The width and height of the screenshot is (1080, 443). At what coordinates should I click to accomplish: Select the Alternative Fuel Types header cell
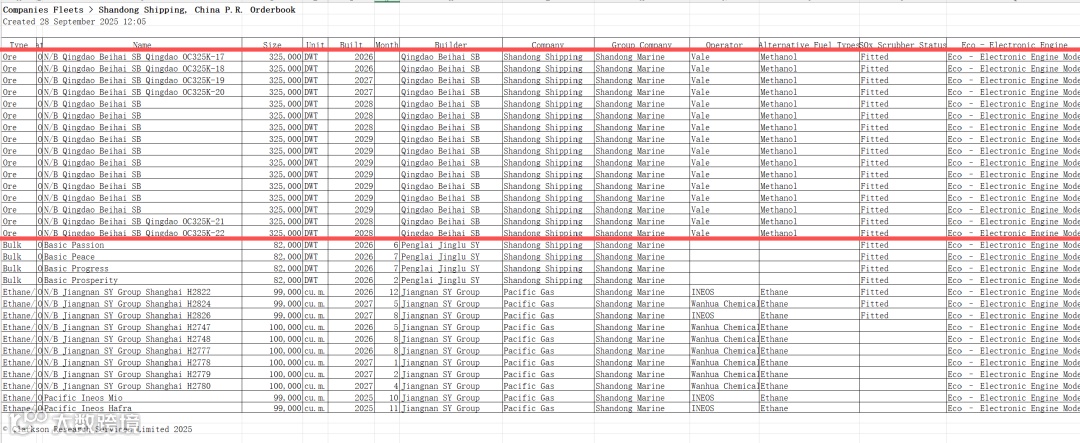coord(809,45)
